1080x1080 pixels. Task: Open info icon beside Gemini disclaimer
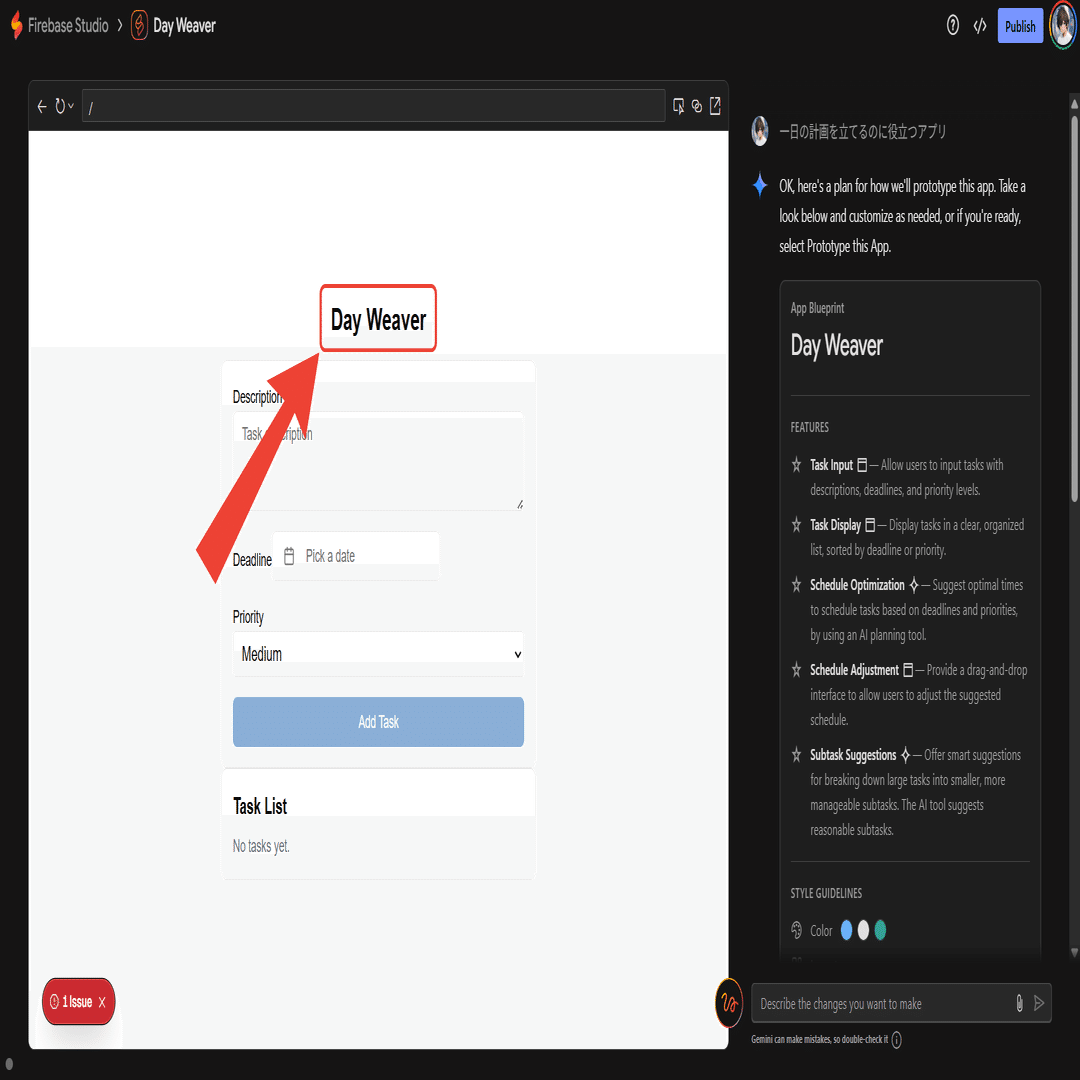[896, 1039]
